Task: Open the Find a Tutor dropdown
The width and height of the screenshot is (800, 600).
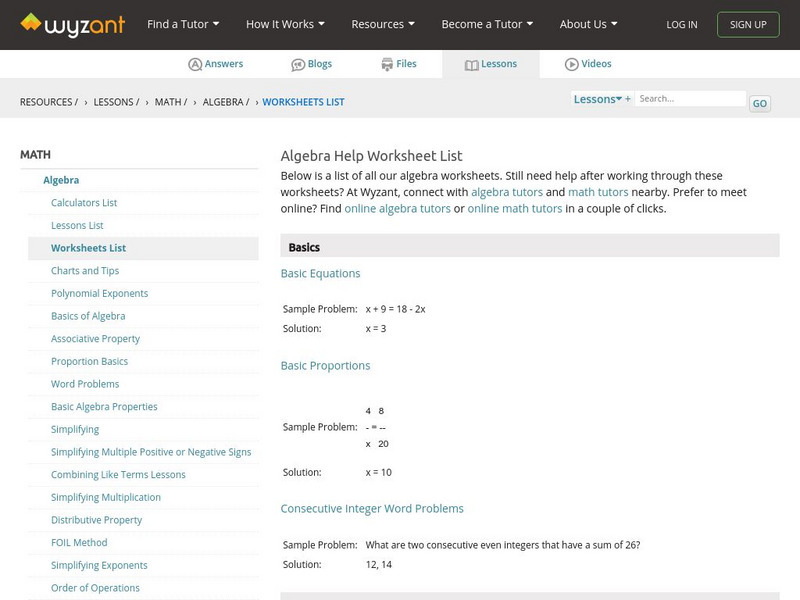Action: point(183,24)
